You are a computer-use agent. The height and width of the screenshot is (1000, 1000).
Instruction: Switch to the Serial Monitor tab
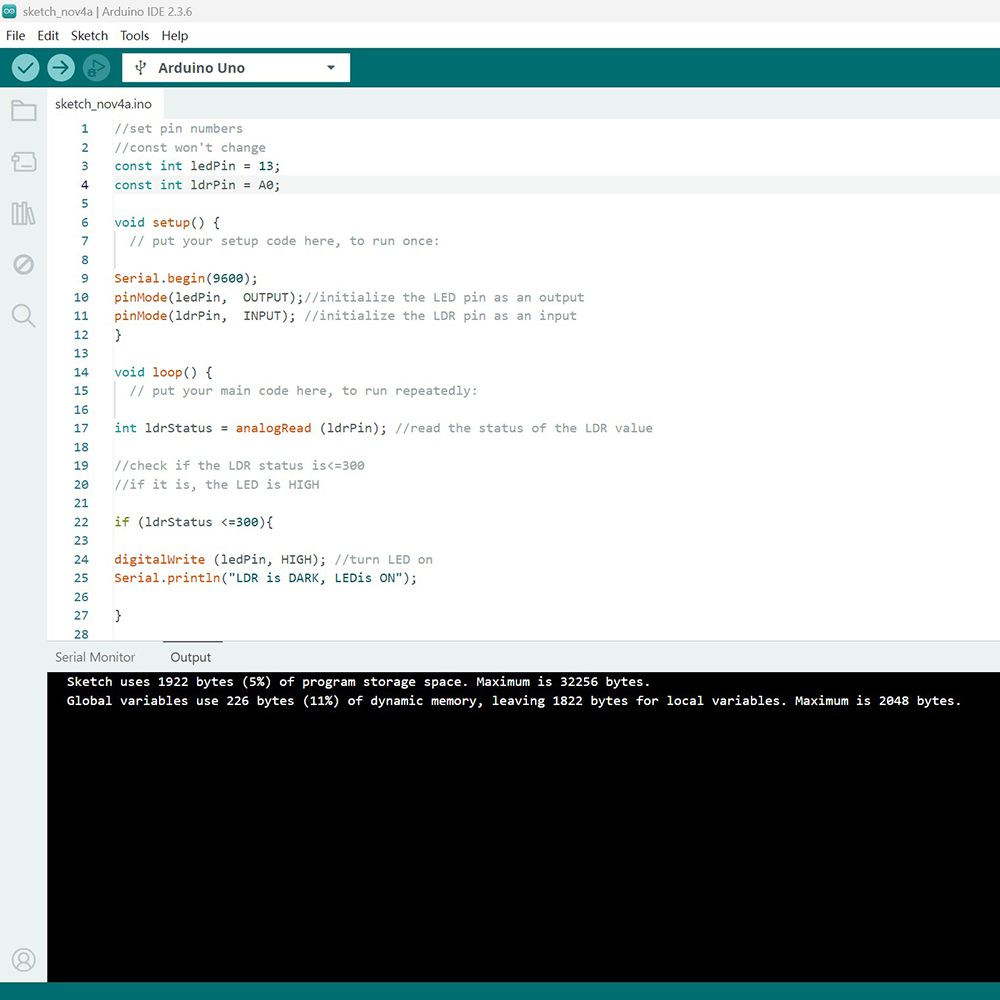point(95,657)
